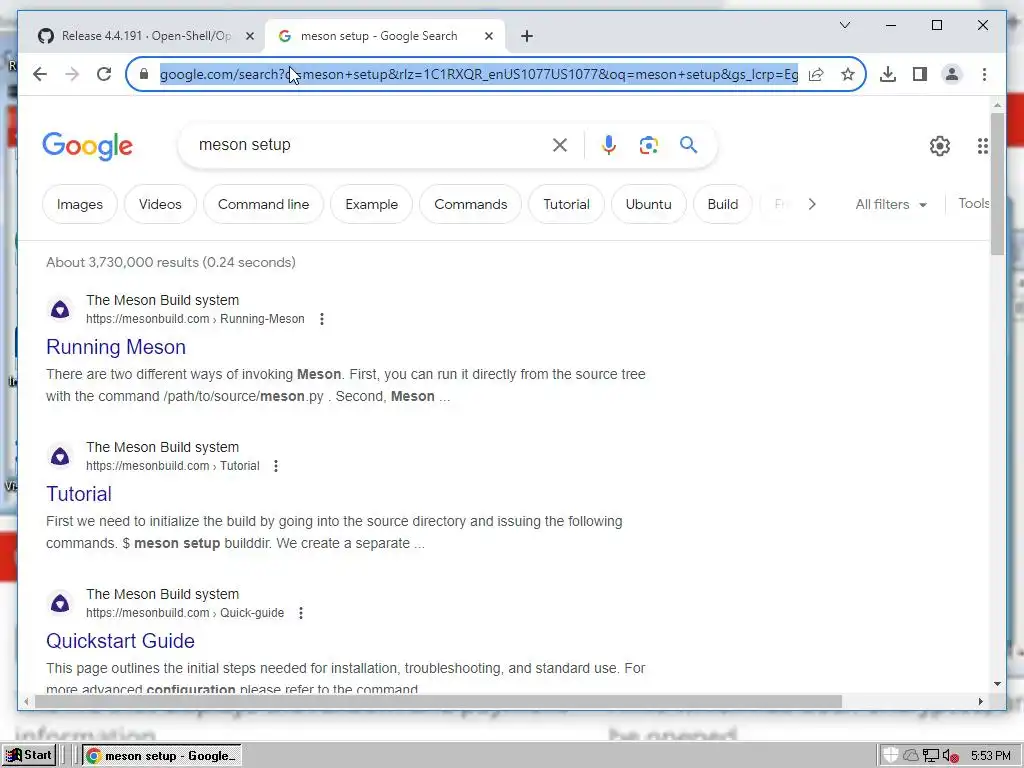Open Chrome downloads

[x=888, y=74]
